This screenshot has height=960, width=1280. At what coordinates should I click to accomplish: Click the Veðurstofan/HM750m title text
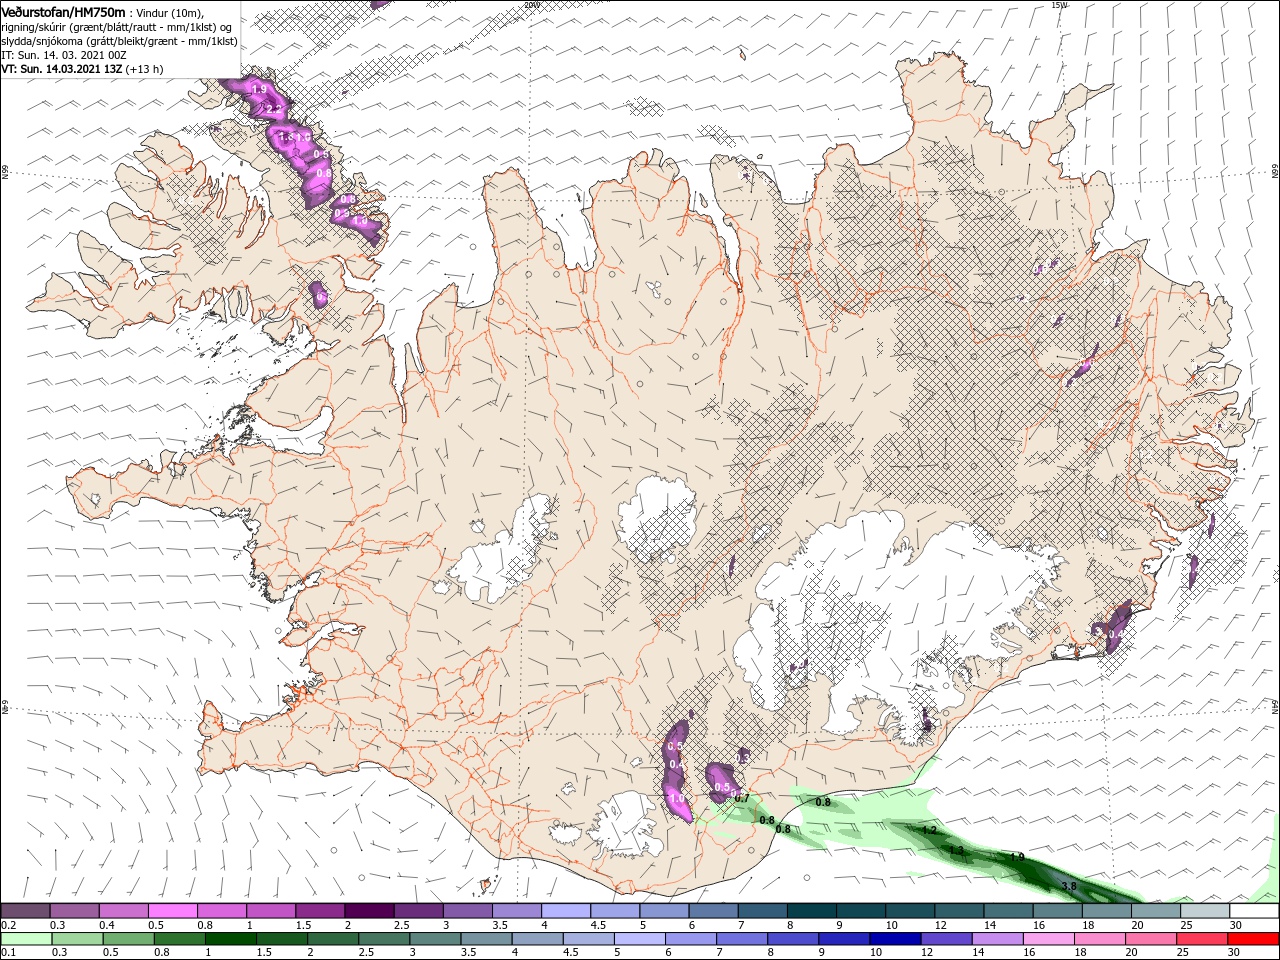coord(63,11)
